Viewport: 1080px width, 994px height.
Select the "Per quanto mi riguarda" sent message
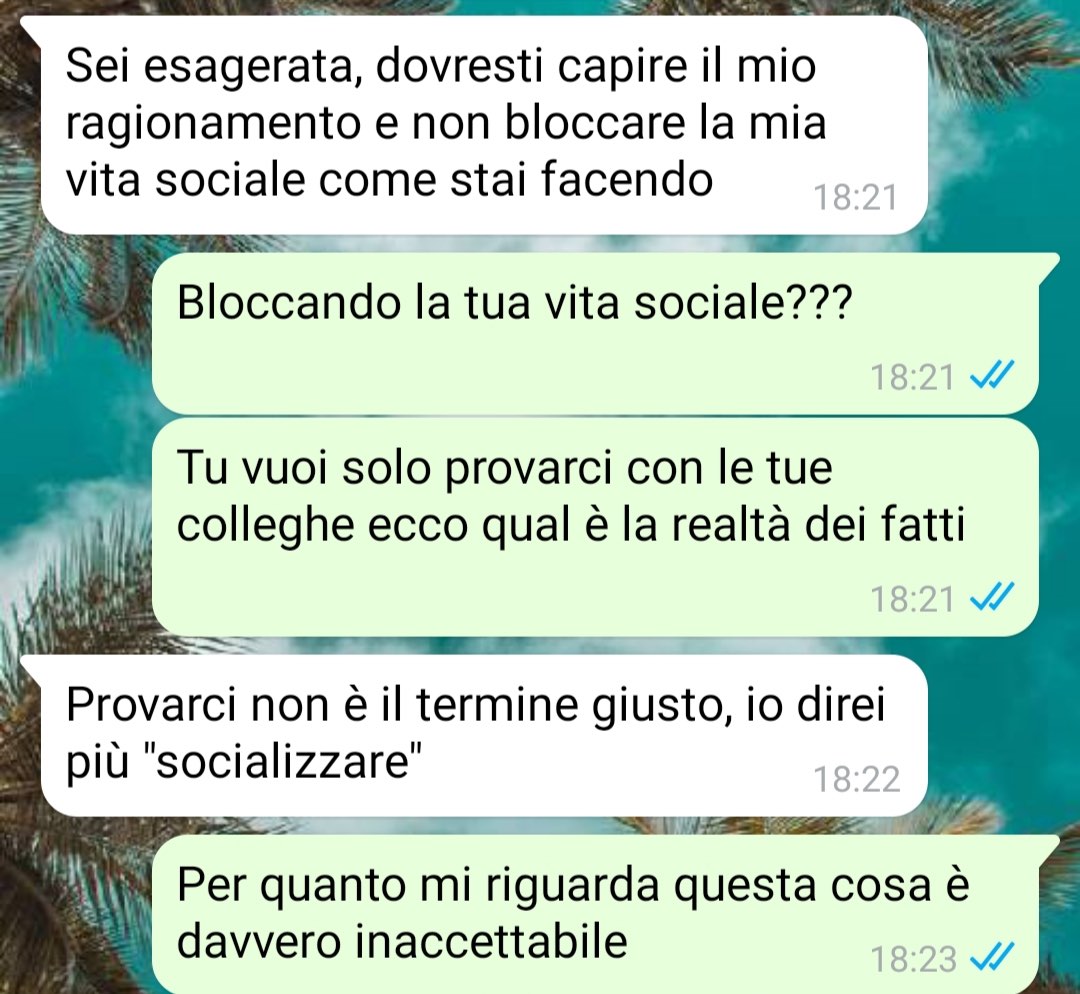pos(595,915)
